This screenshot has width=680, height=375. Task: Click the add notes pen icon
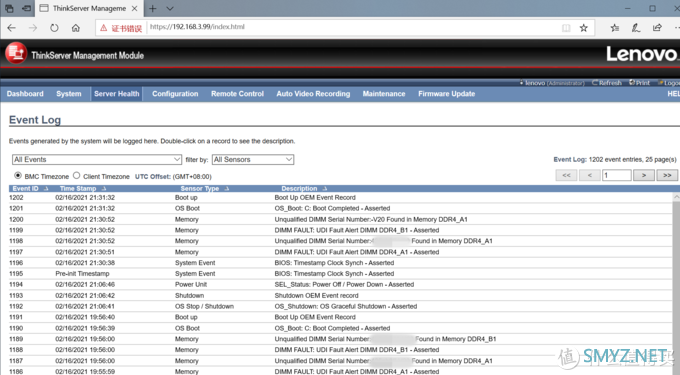pyautogui.click(x=636, y=28)
